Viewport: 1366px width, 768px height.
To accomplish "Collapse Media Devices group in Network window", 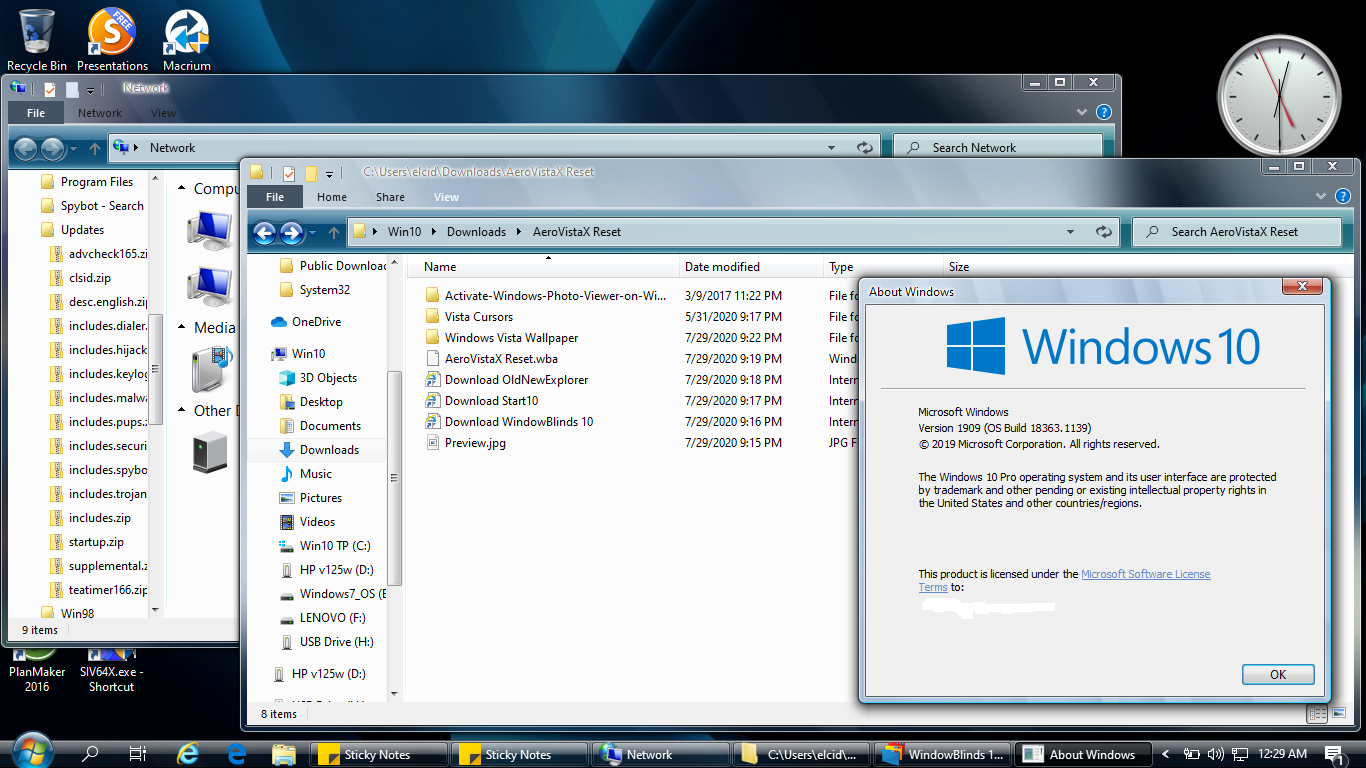I will click(x=181, y=327).
